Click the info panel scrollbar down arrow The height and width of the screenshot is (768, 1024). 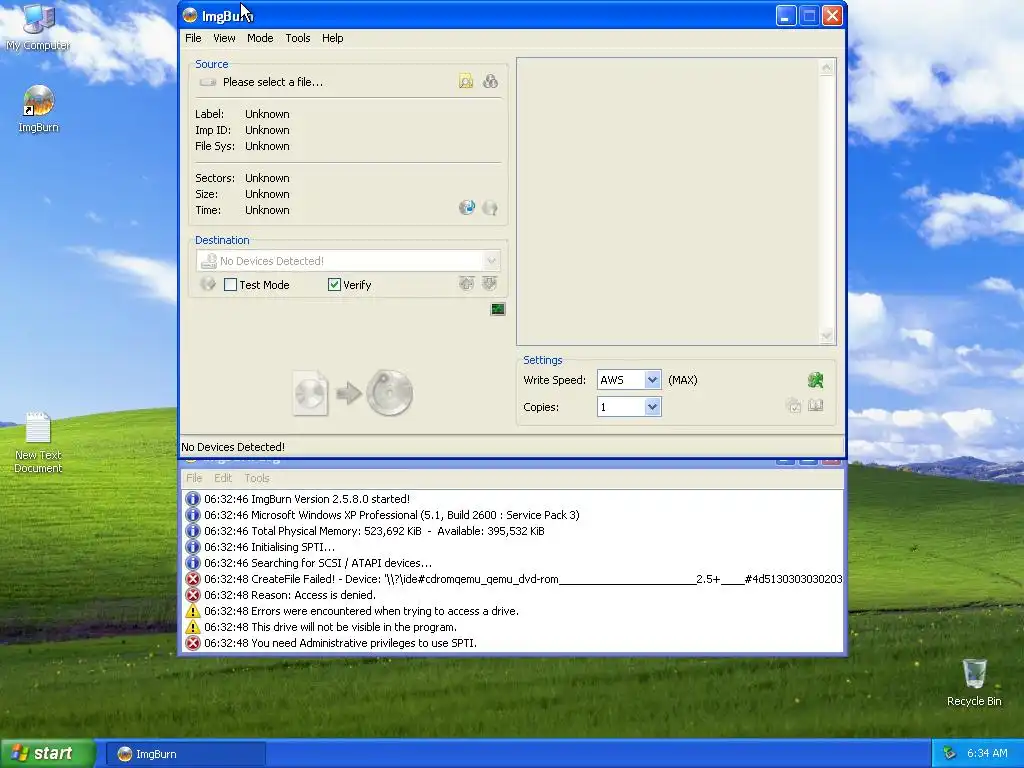pos(826,336)
